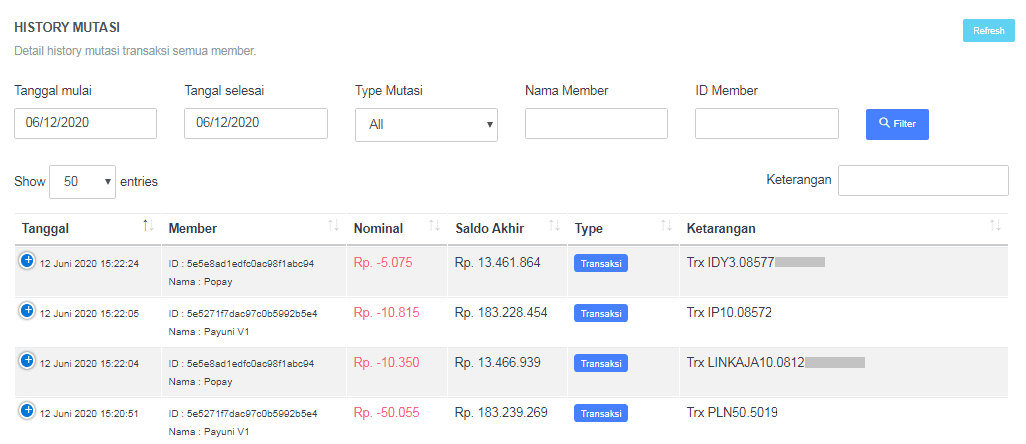The width and height of the screenshot is (1026, 444).
Task: Click the Tanggal mulai date field
Action: click(x=85, y=124)
